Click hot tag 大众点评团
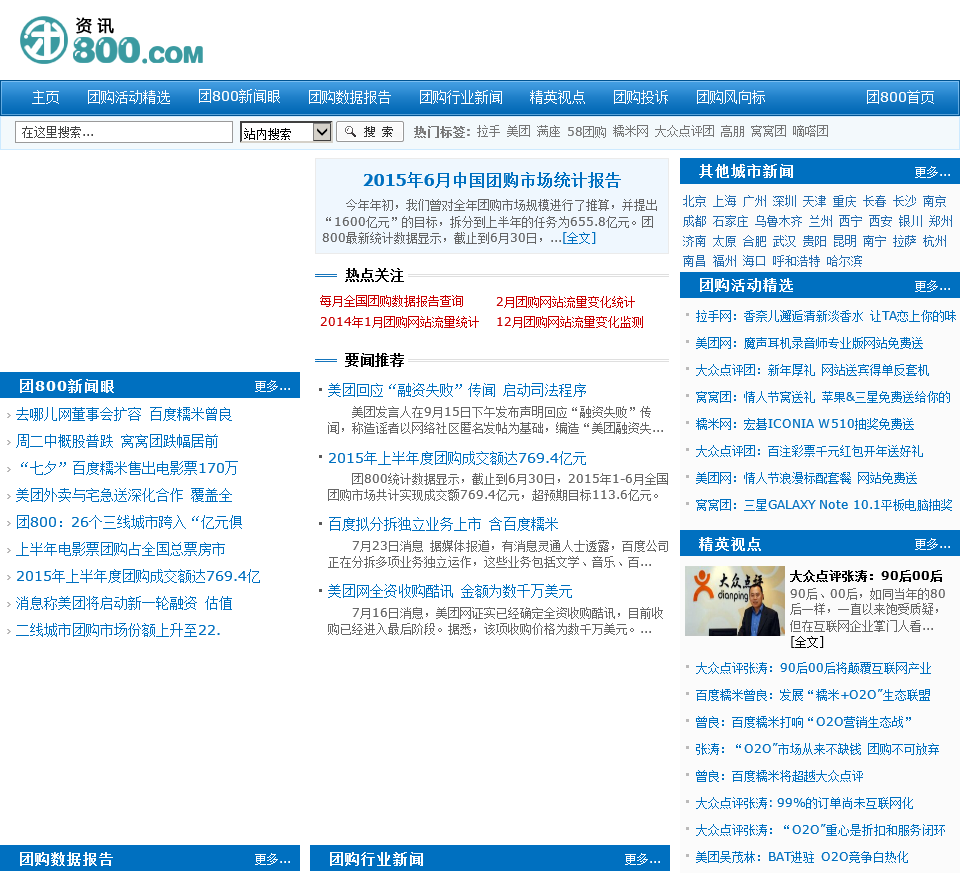Viewport: 960px width, 873px height. (684, 132)
